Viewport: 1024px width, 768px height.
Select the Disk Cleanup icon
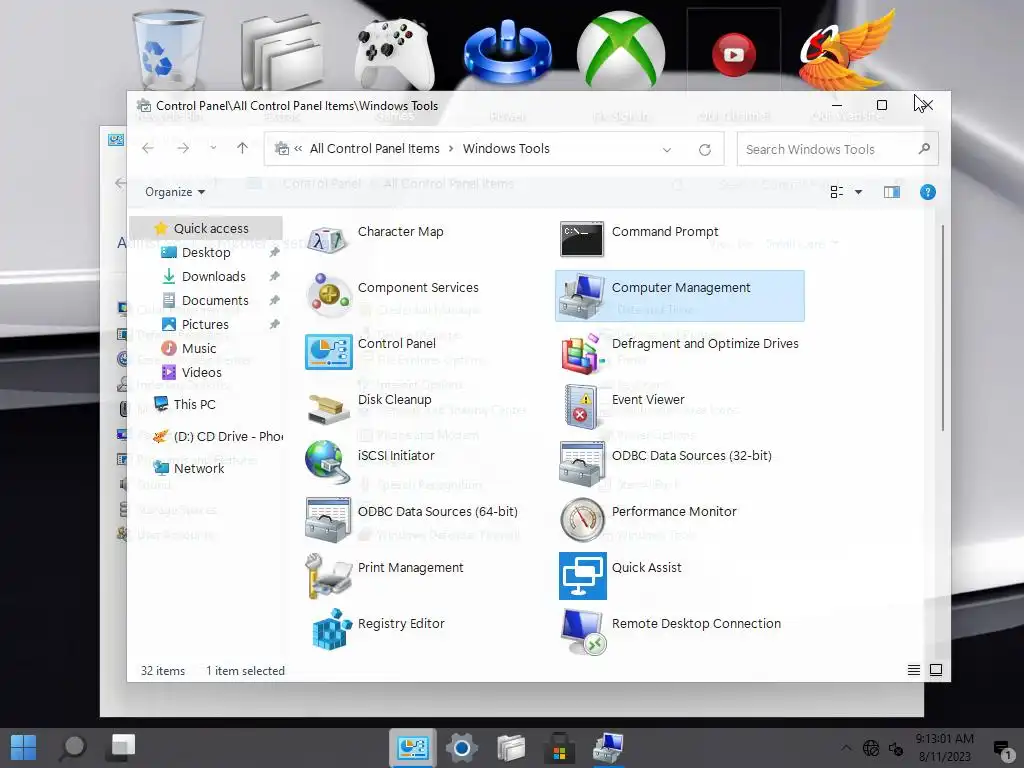[x=328, y=408]
